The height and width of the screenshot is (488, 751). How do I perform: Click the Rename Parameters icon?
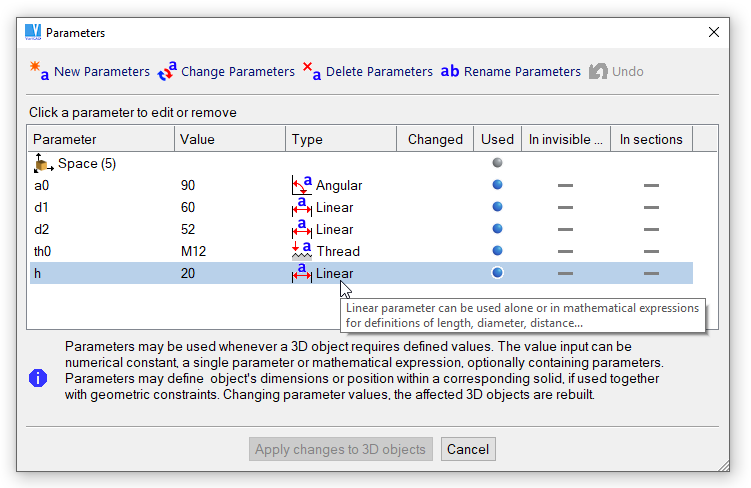pos(450,71)
